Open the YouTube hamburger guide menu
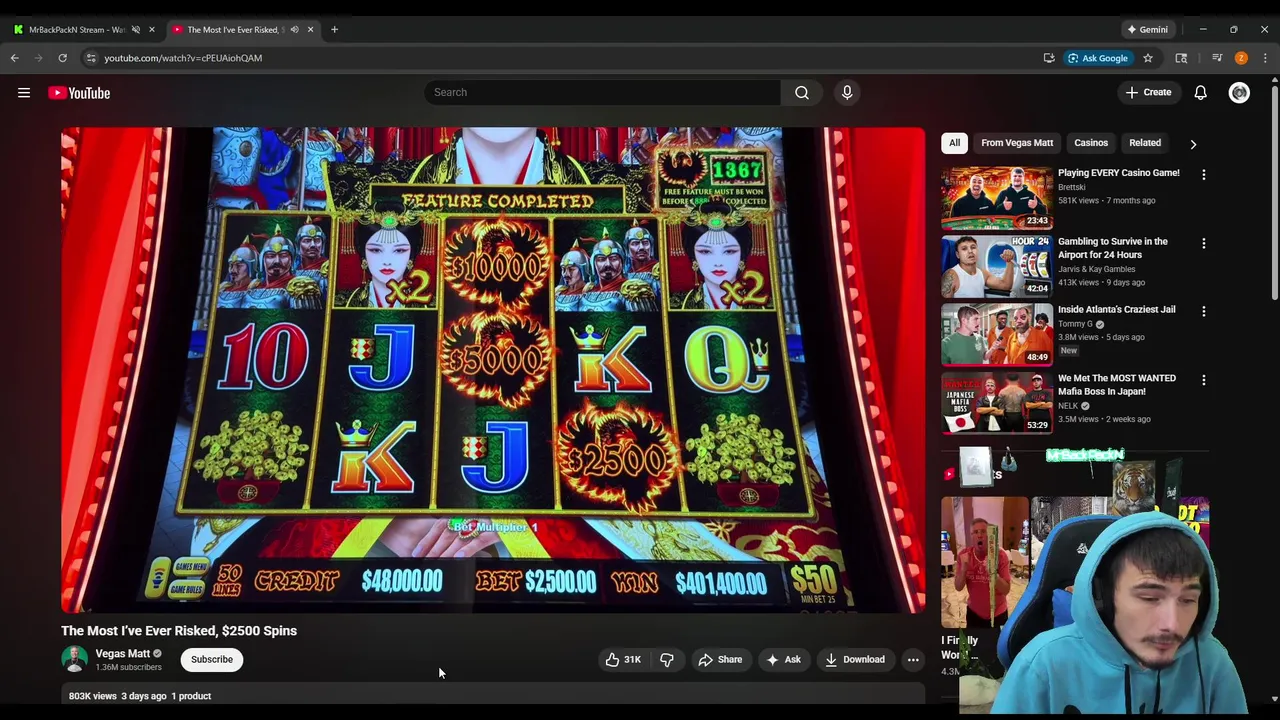The height and width of the screenshot is (720, 1280). pos(23,93)
